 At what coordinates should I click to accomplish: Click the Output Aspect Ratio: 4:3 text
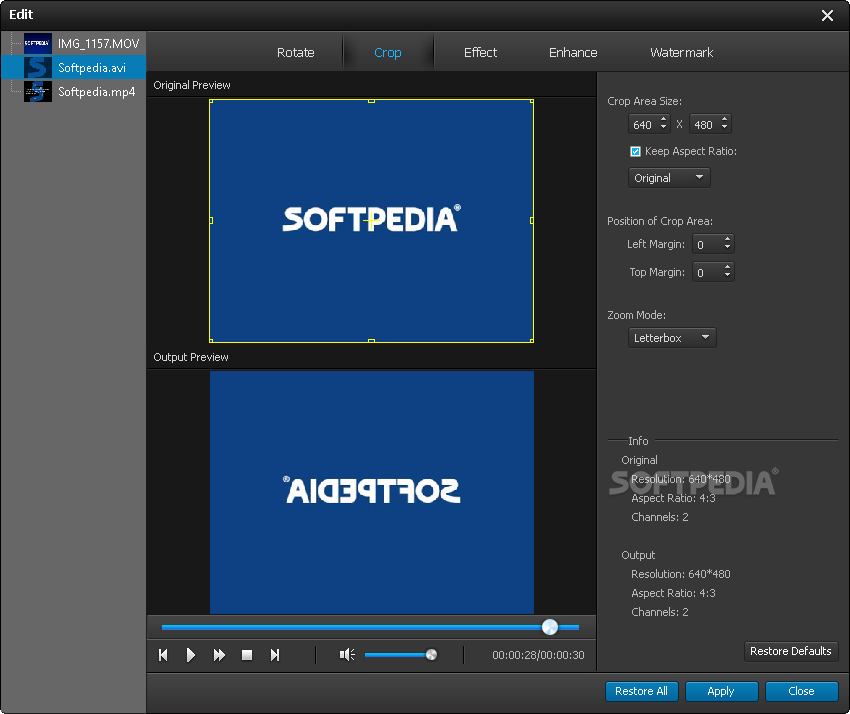click(x=673, y=593)
